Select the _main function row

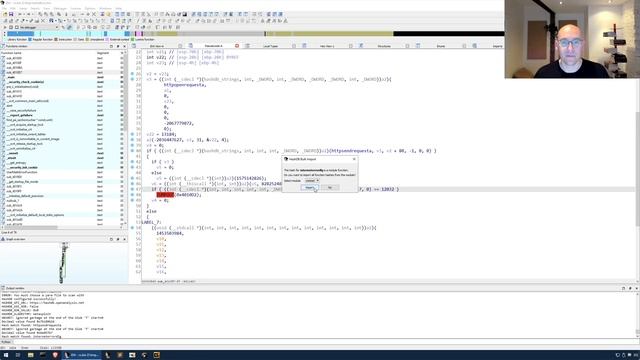(63, 77)
